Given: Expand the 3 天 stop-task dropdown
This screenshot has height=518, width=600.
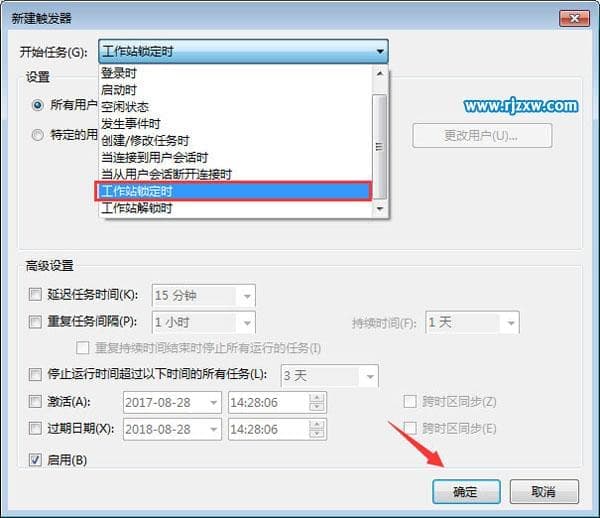Looking at the screenshot, I should tap(370, 376).
